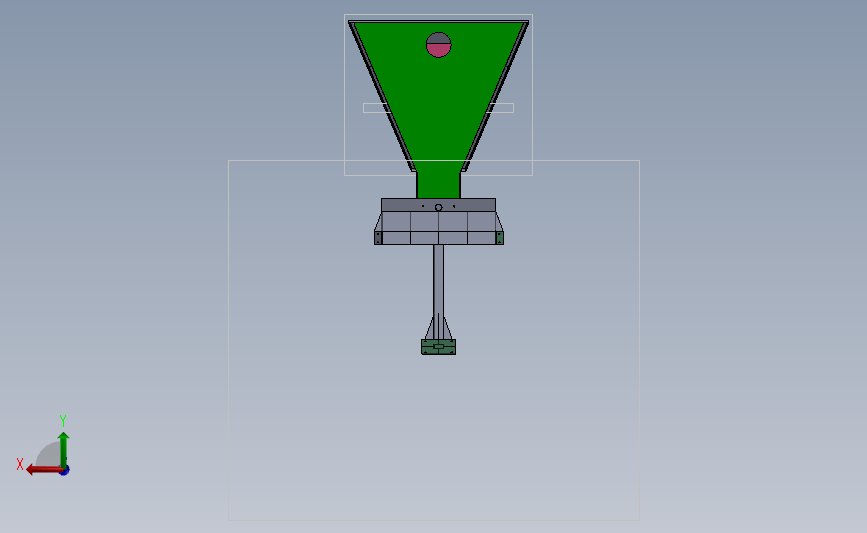This screenshot has width=867, height=533.
Task: Select the green bracket on housing's right end
Action: [499, 238]
